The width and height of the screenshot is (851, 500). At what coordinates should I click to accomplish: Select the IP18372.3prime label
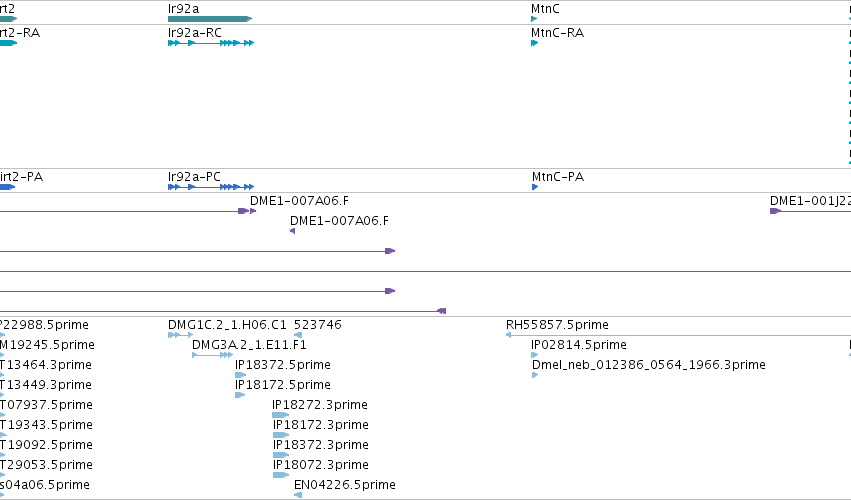321,445
